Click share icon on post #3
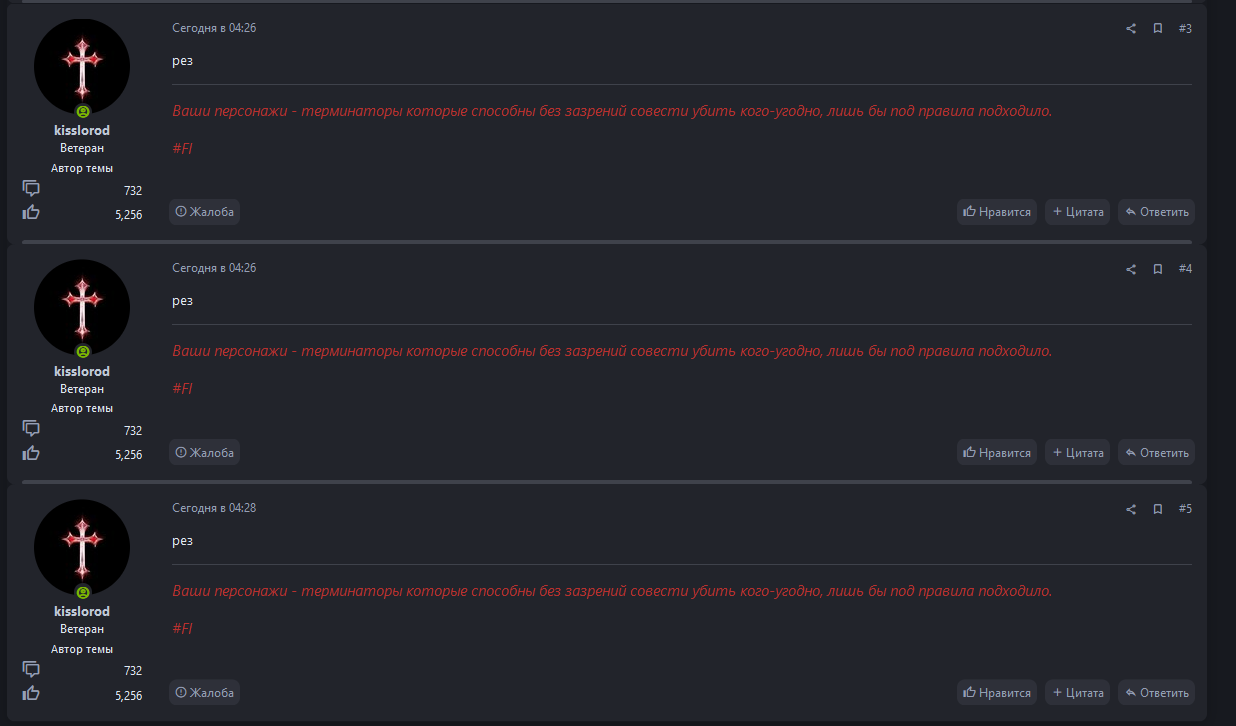 click(1131, 29)
